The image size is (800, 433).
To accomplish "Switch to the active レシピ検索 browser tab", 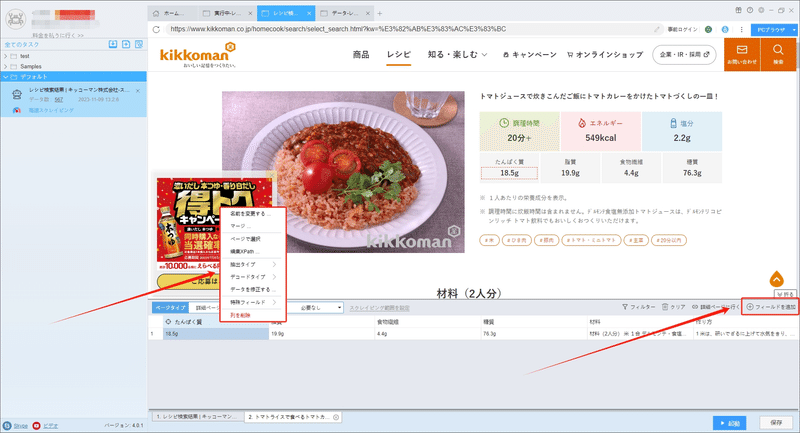I will (x=286, y=13).
